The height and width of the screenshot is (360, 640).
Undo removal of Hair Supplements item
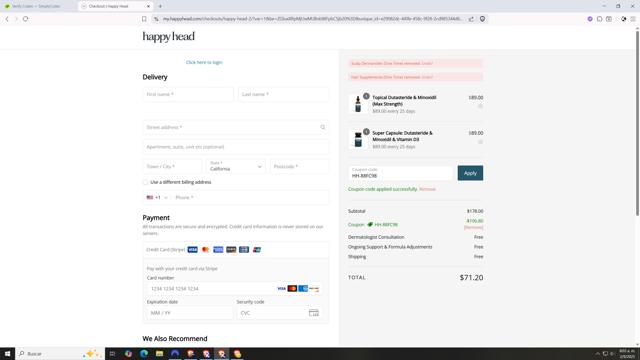427,77
